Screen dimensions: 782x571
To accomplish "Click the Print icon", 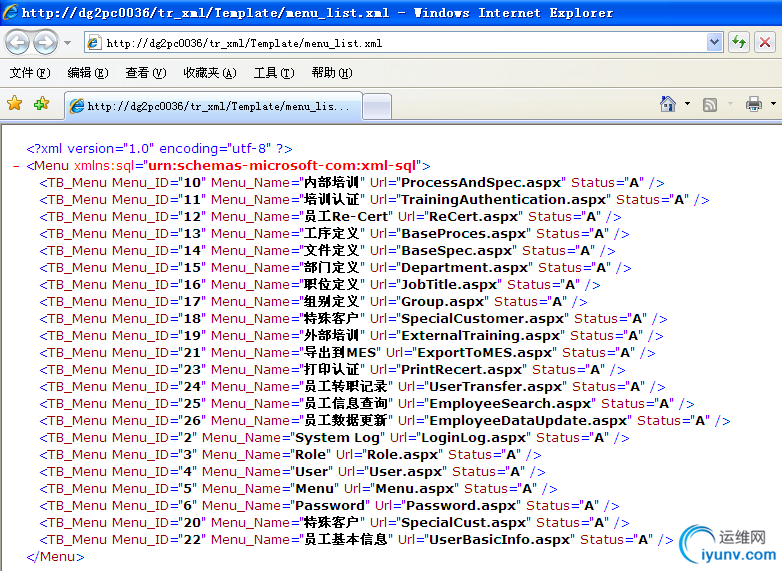I will [x=754, y=104].
